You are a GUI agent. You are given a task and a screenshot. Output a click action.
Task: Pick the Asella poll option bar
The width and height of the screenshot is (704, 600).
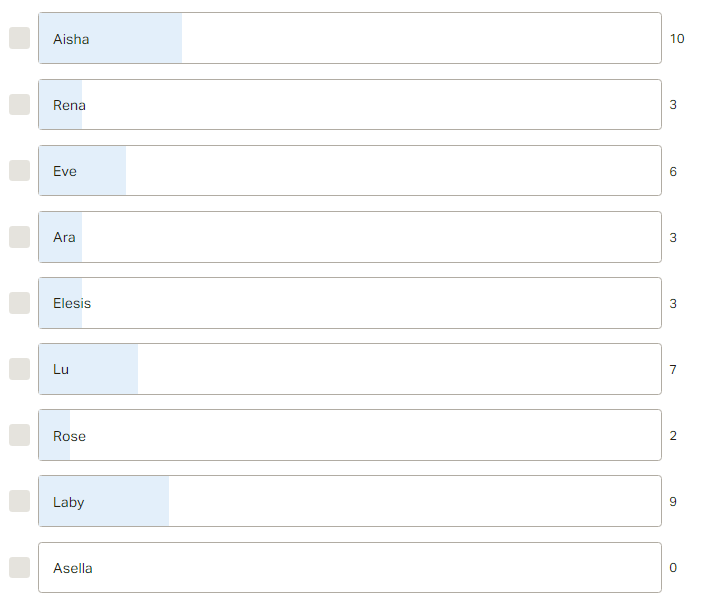(350, 568)
